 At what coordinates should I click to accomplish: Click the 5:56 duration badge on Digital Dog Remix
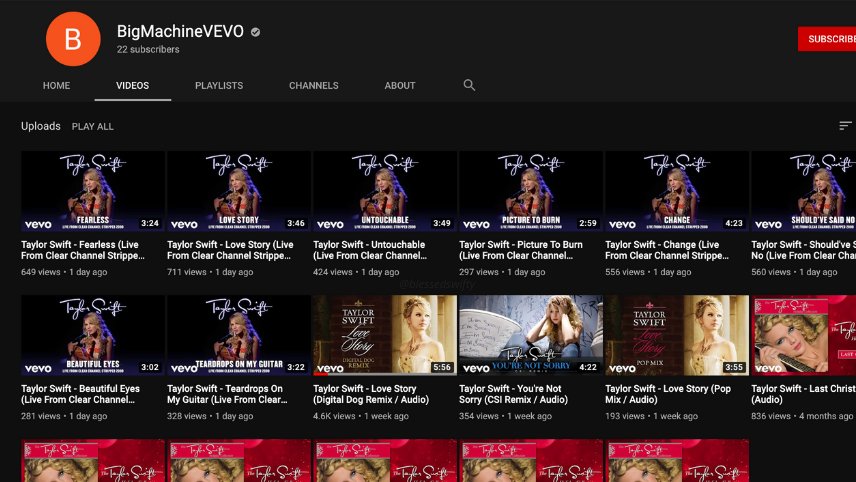tap(442, 367)
